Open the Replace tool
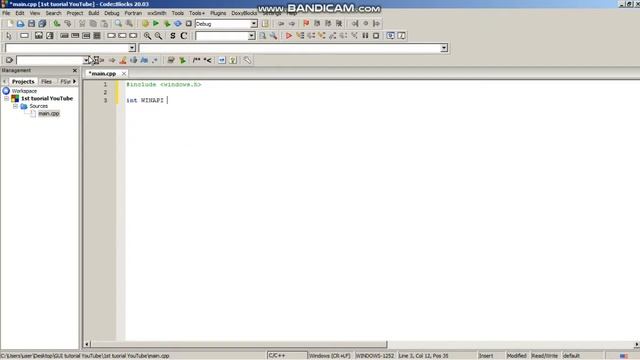This screenshot has width=640, height=360. (x=129, y=24)
